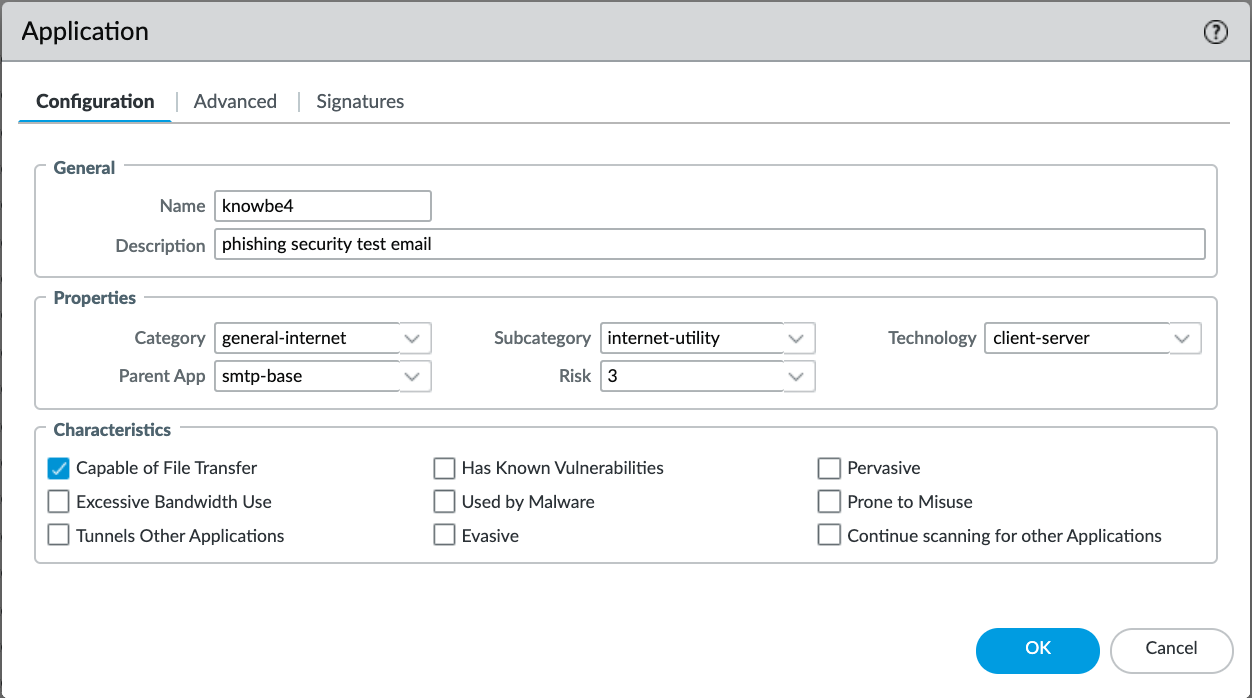Image resolution: width=1252 pixels, height=698 pixels.
Task: Select the Configuration tab
Action: coord(95,101)
